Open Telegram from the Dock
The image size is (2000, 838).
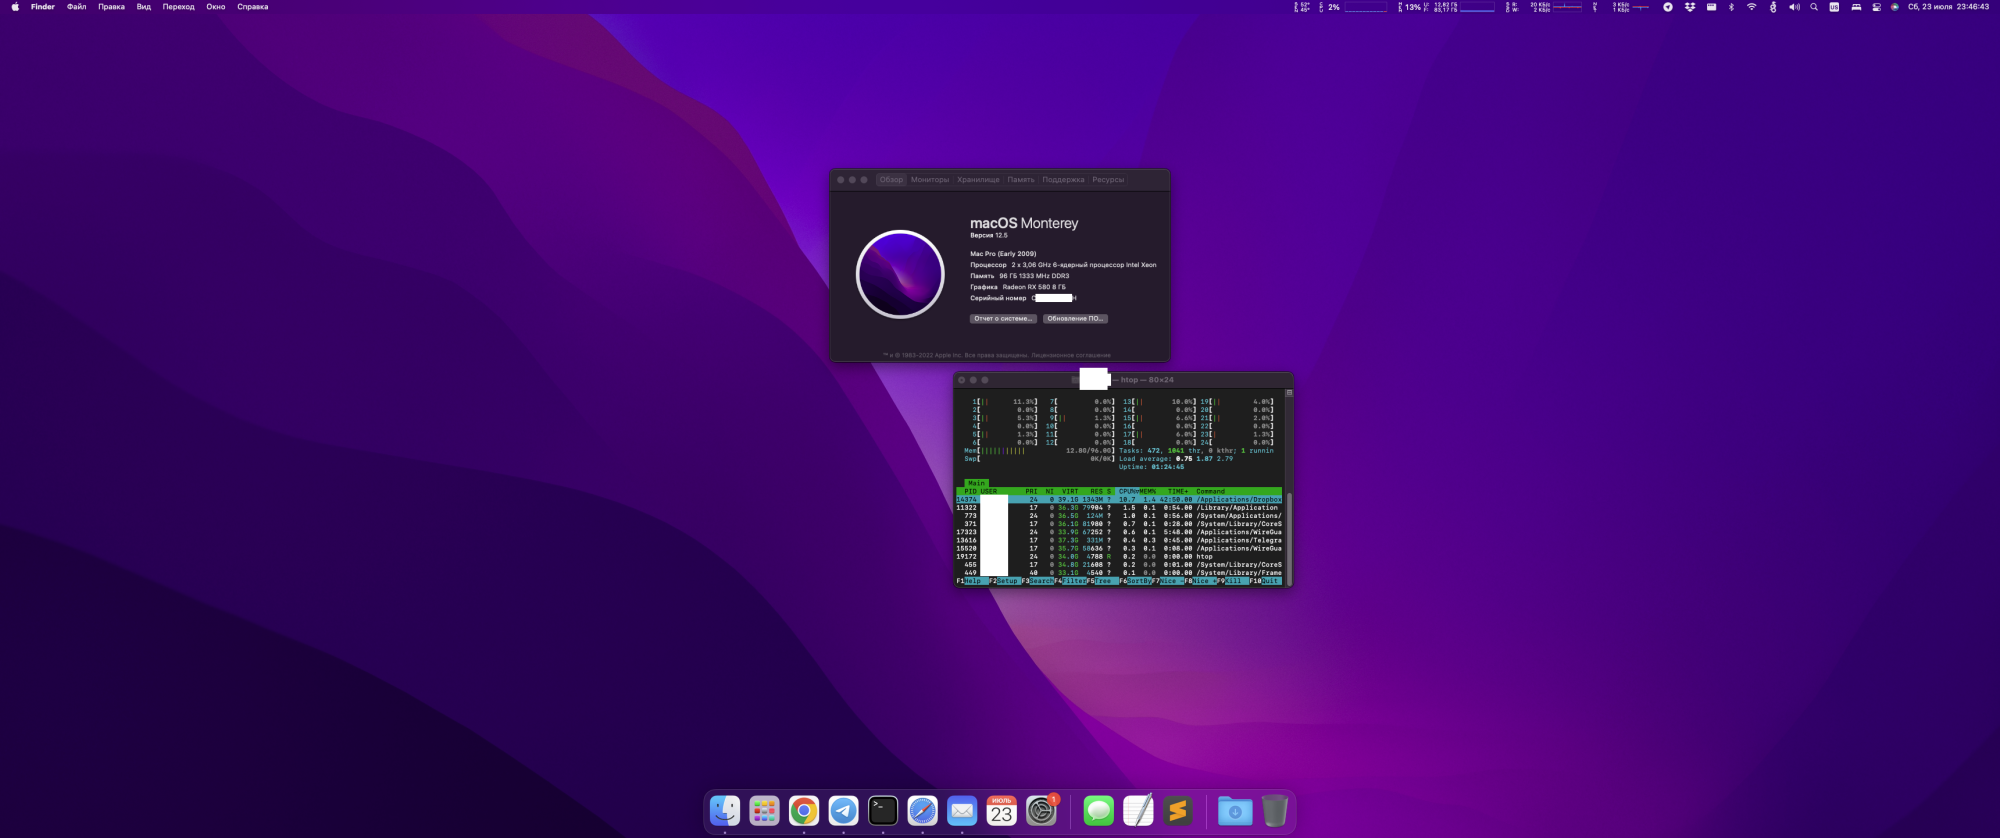point(843,811)
